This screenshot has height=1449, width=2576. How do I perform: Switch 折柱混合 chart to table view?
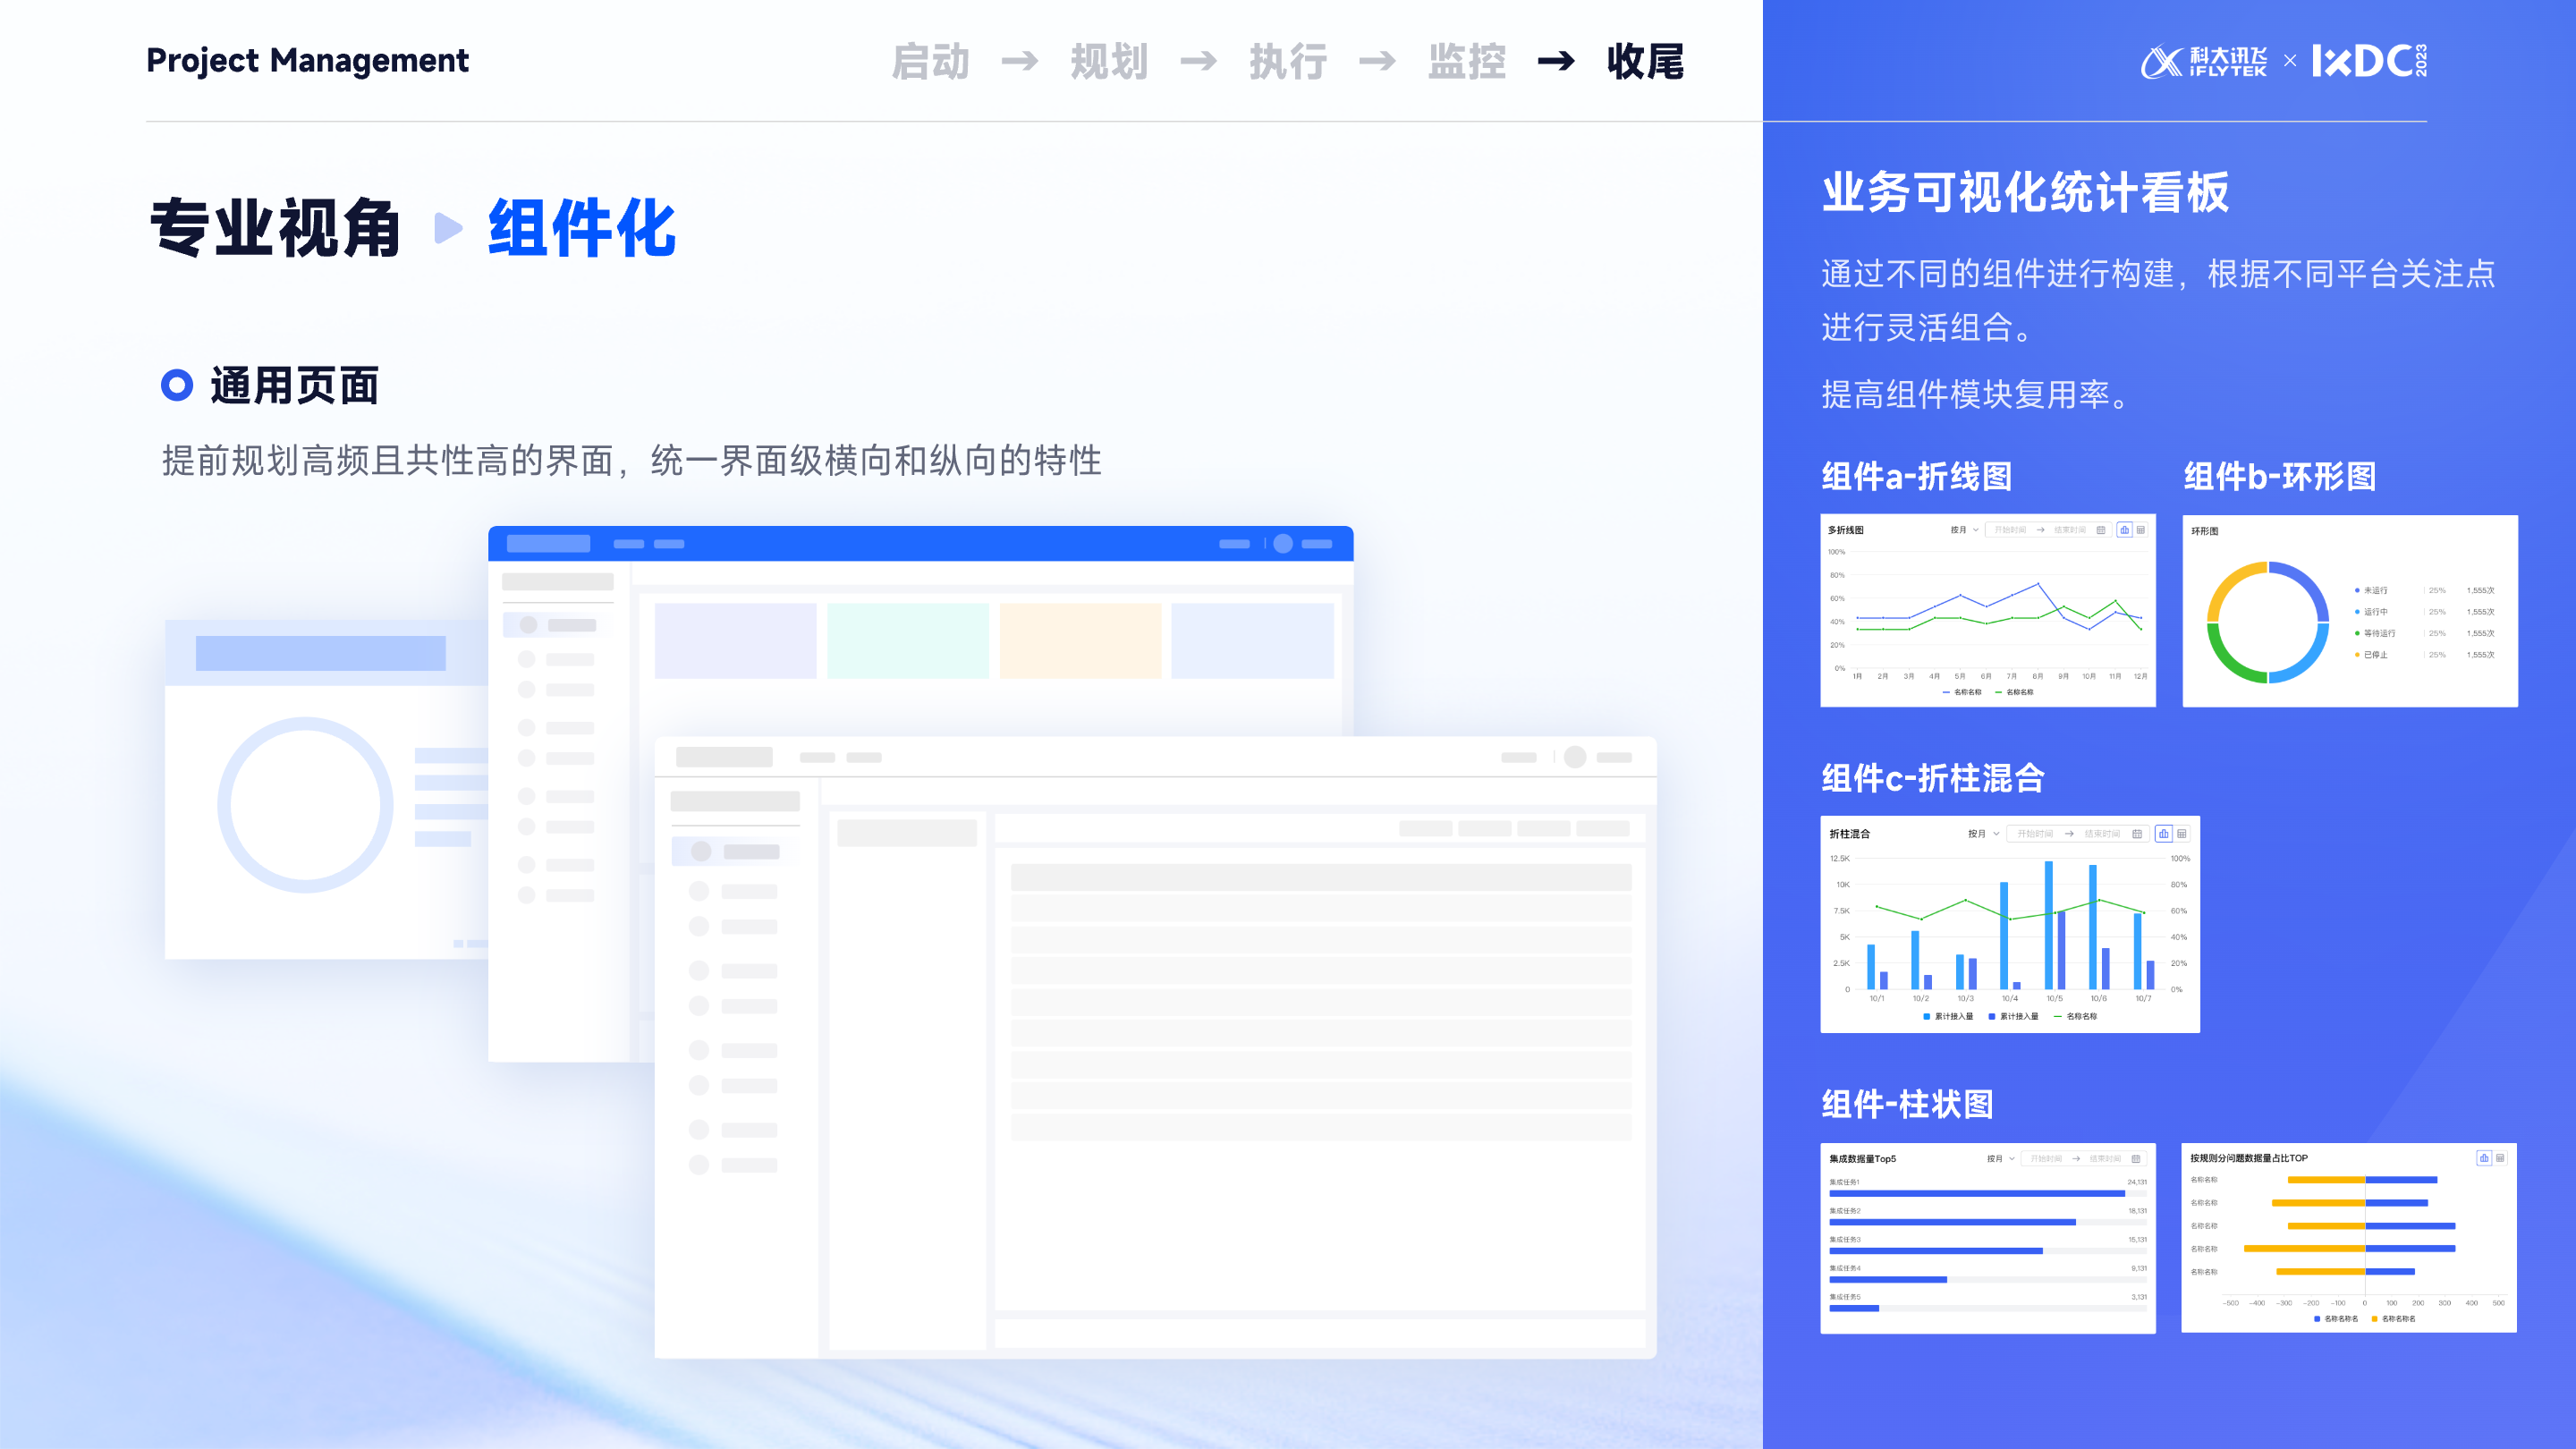click(x=2183, y=835)
